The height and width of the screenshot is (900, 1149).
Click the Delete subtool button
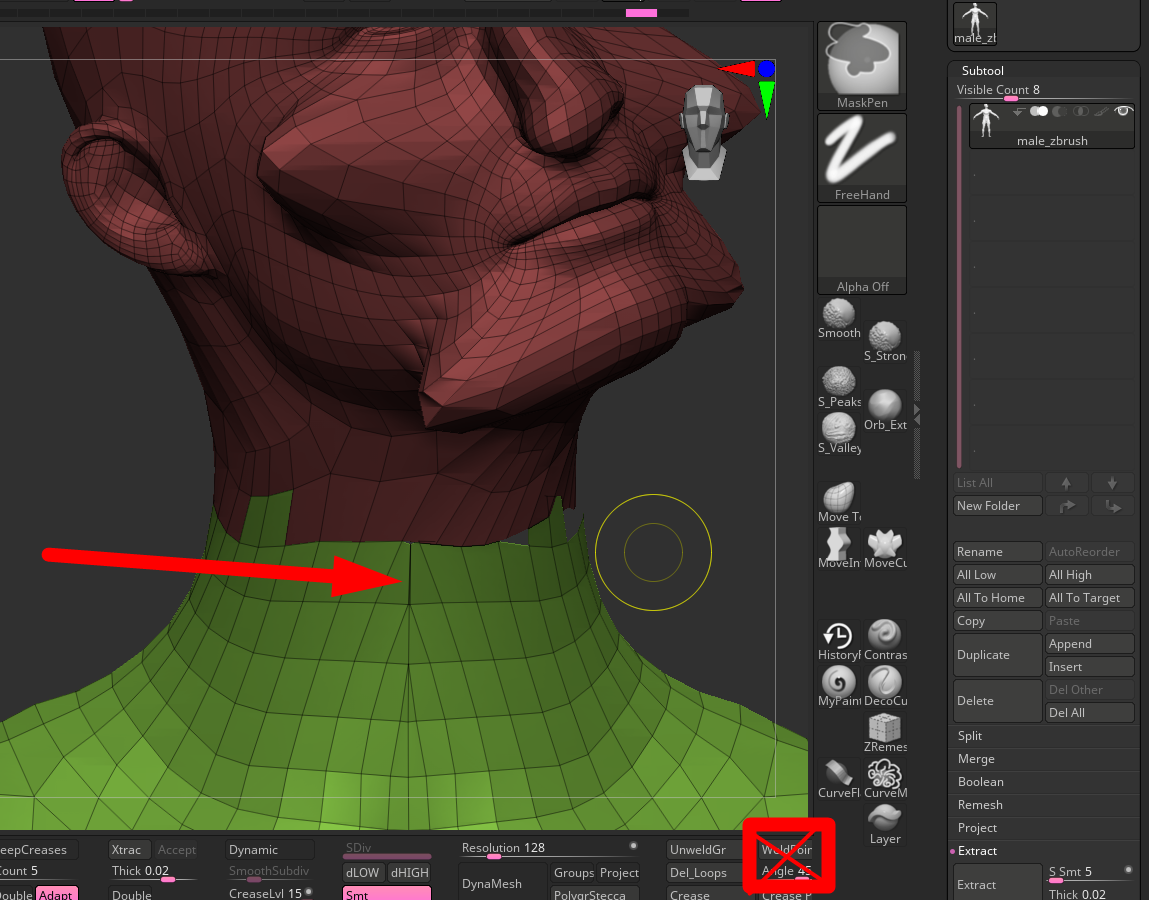click(x=997, y=701)
